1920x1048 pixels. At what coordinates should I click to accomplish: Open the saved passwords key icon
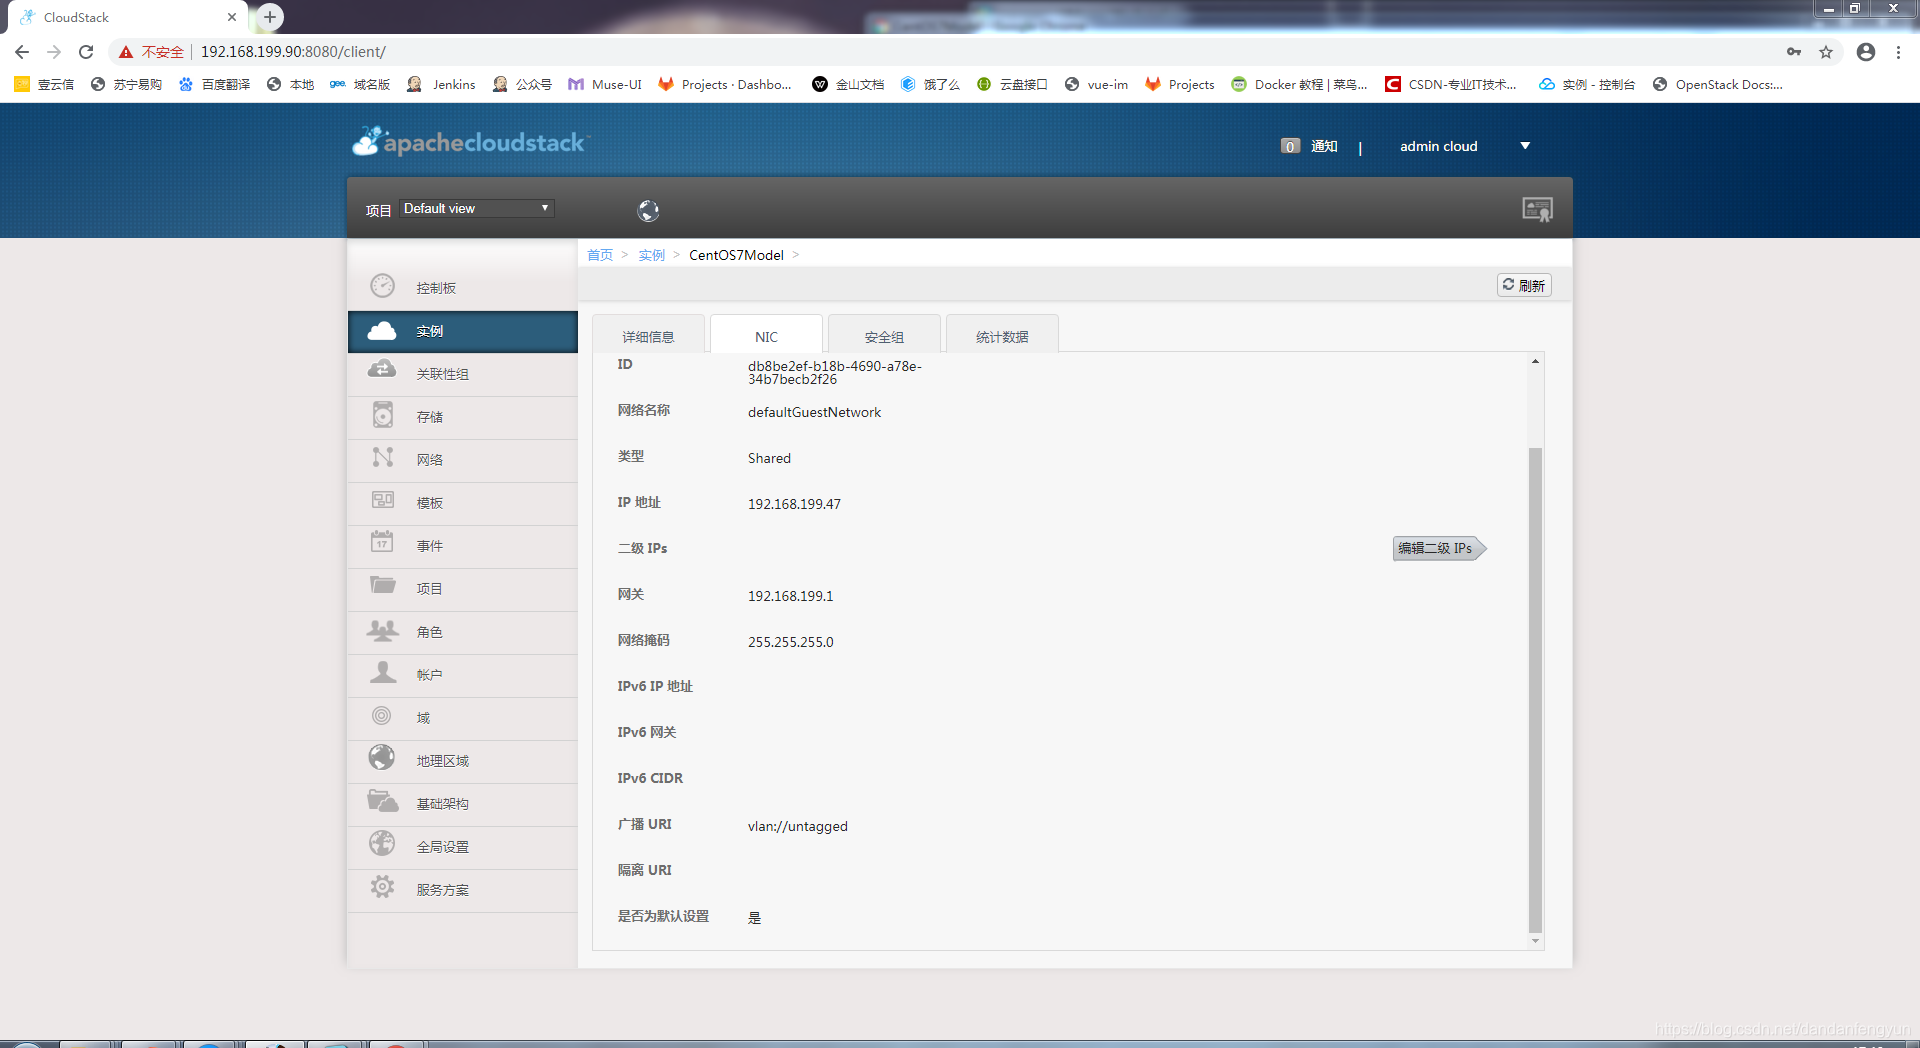pyautogui.click(x=1794, y=52)
